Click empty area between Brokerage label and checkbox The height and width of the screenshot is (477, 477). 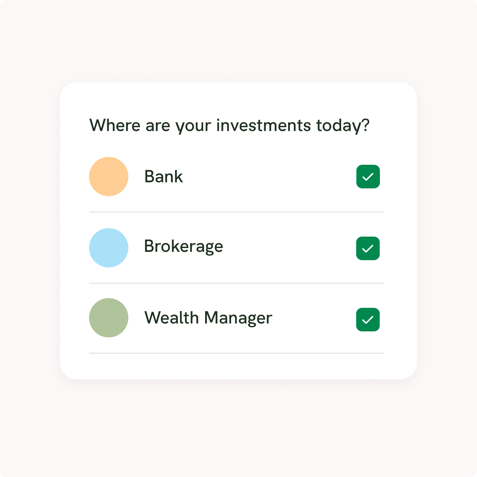(x=289, y=248)
